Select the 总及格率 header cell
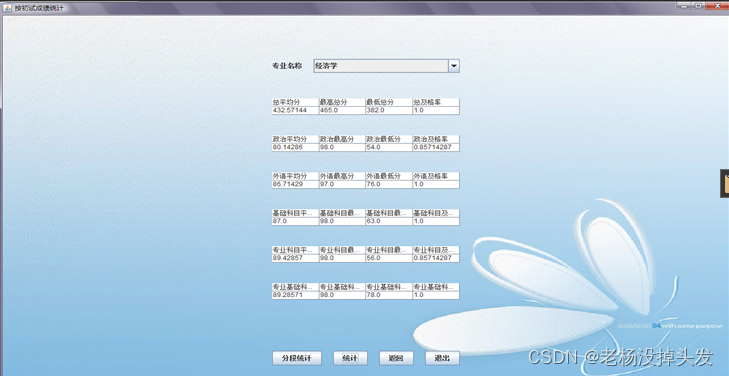Image resolution: width=729 pixels, height=376 pixels. point(436,102)
